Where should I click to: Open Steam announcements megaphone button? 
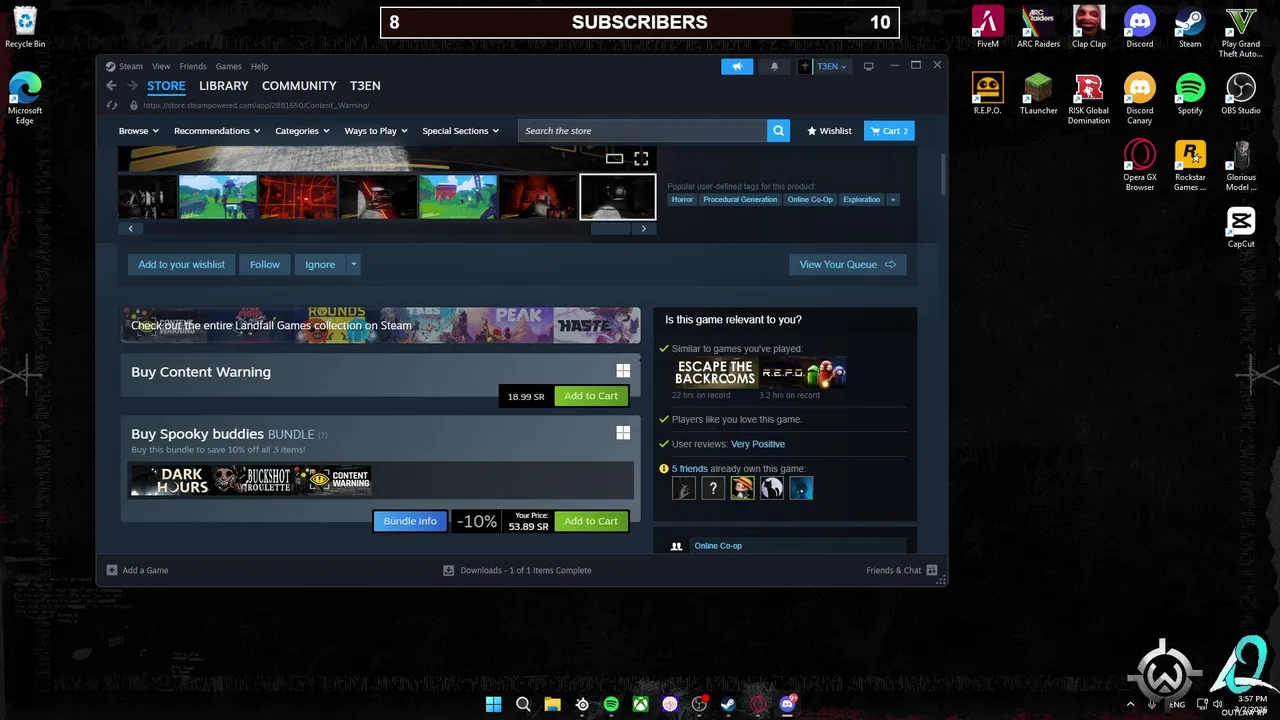[737, 66]
